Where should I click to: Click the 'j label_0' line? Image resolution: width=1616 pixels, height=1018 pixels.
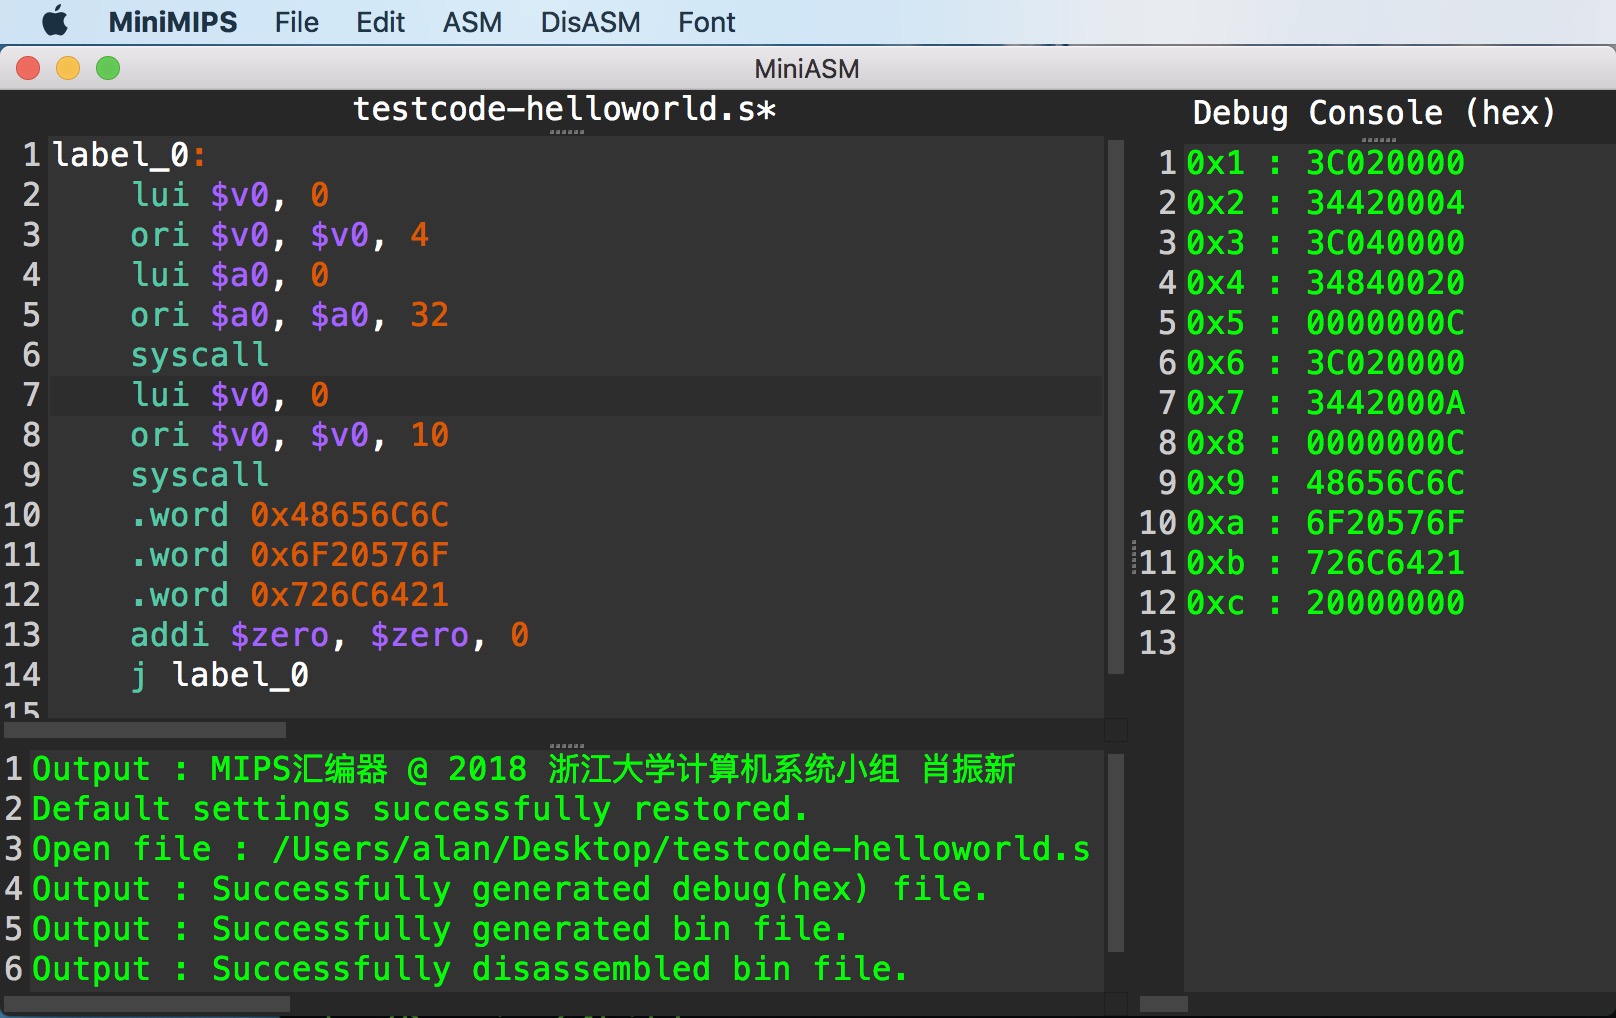click(220, 675)
